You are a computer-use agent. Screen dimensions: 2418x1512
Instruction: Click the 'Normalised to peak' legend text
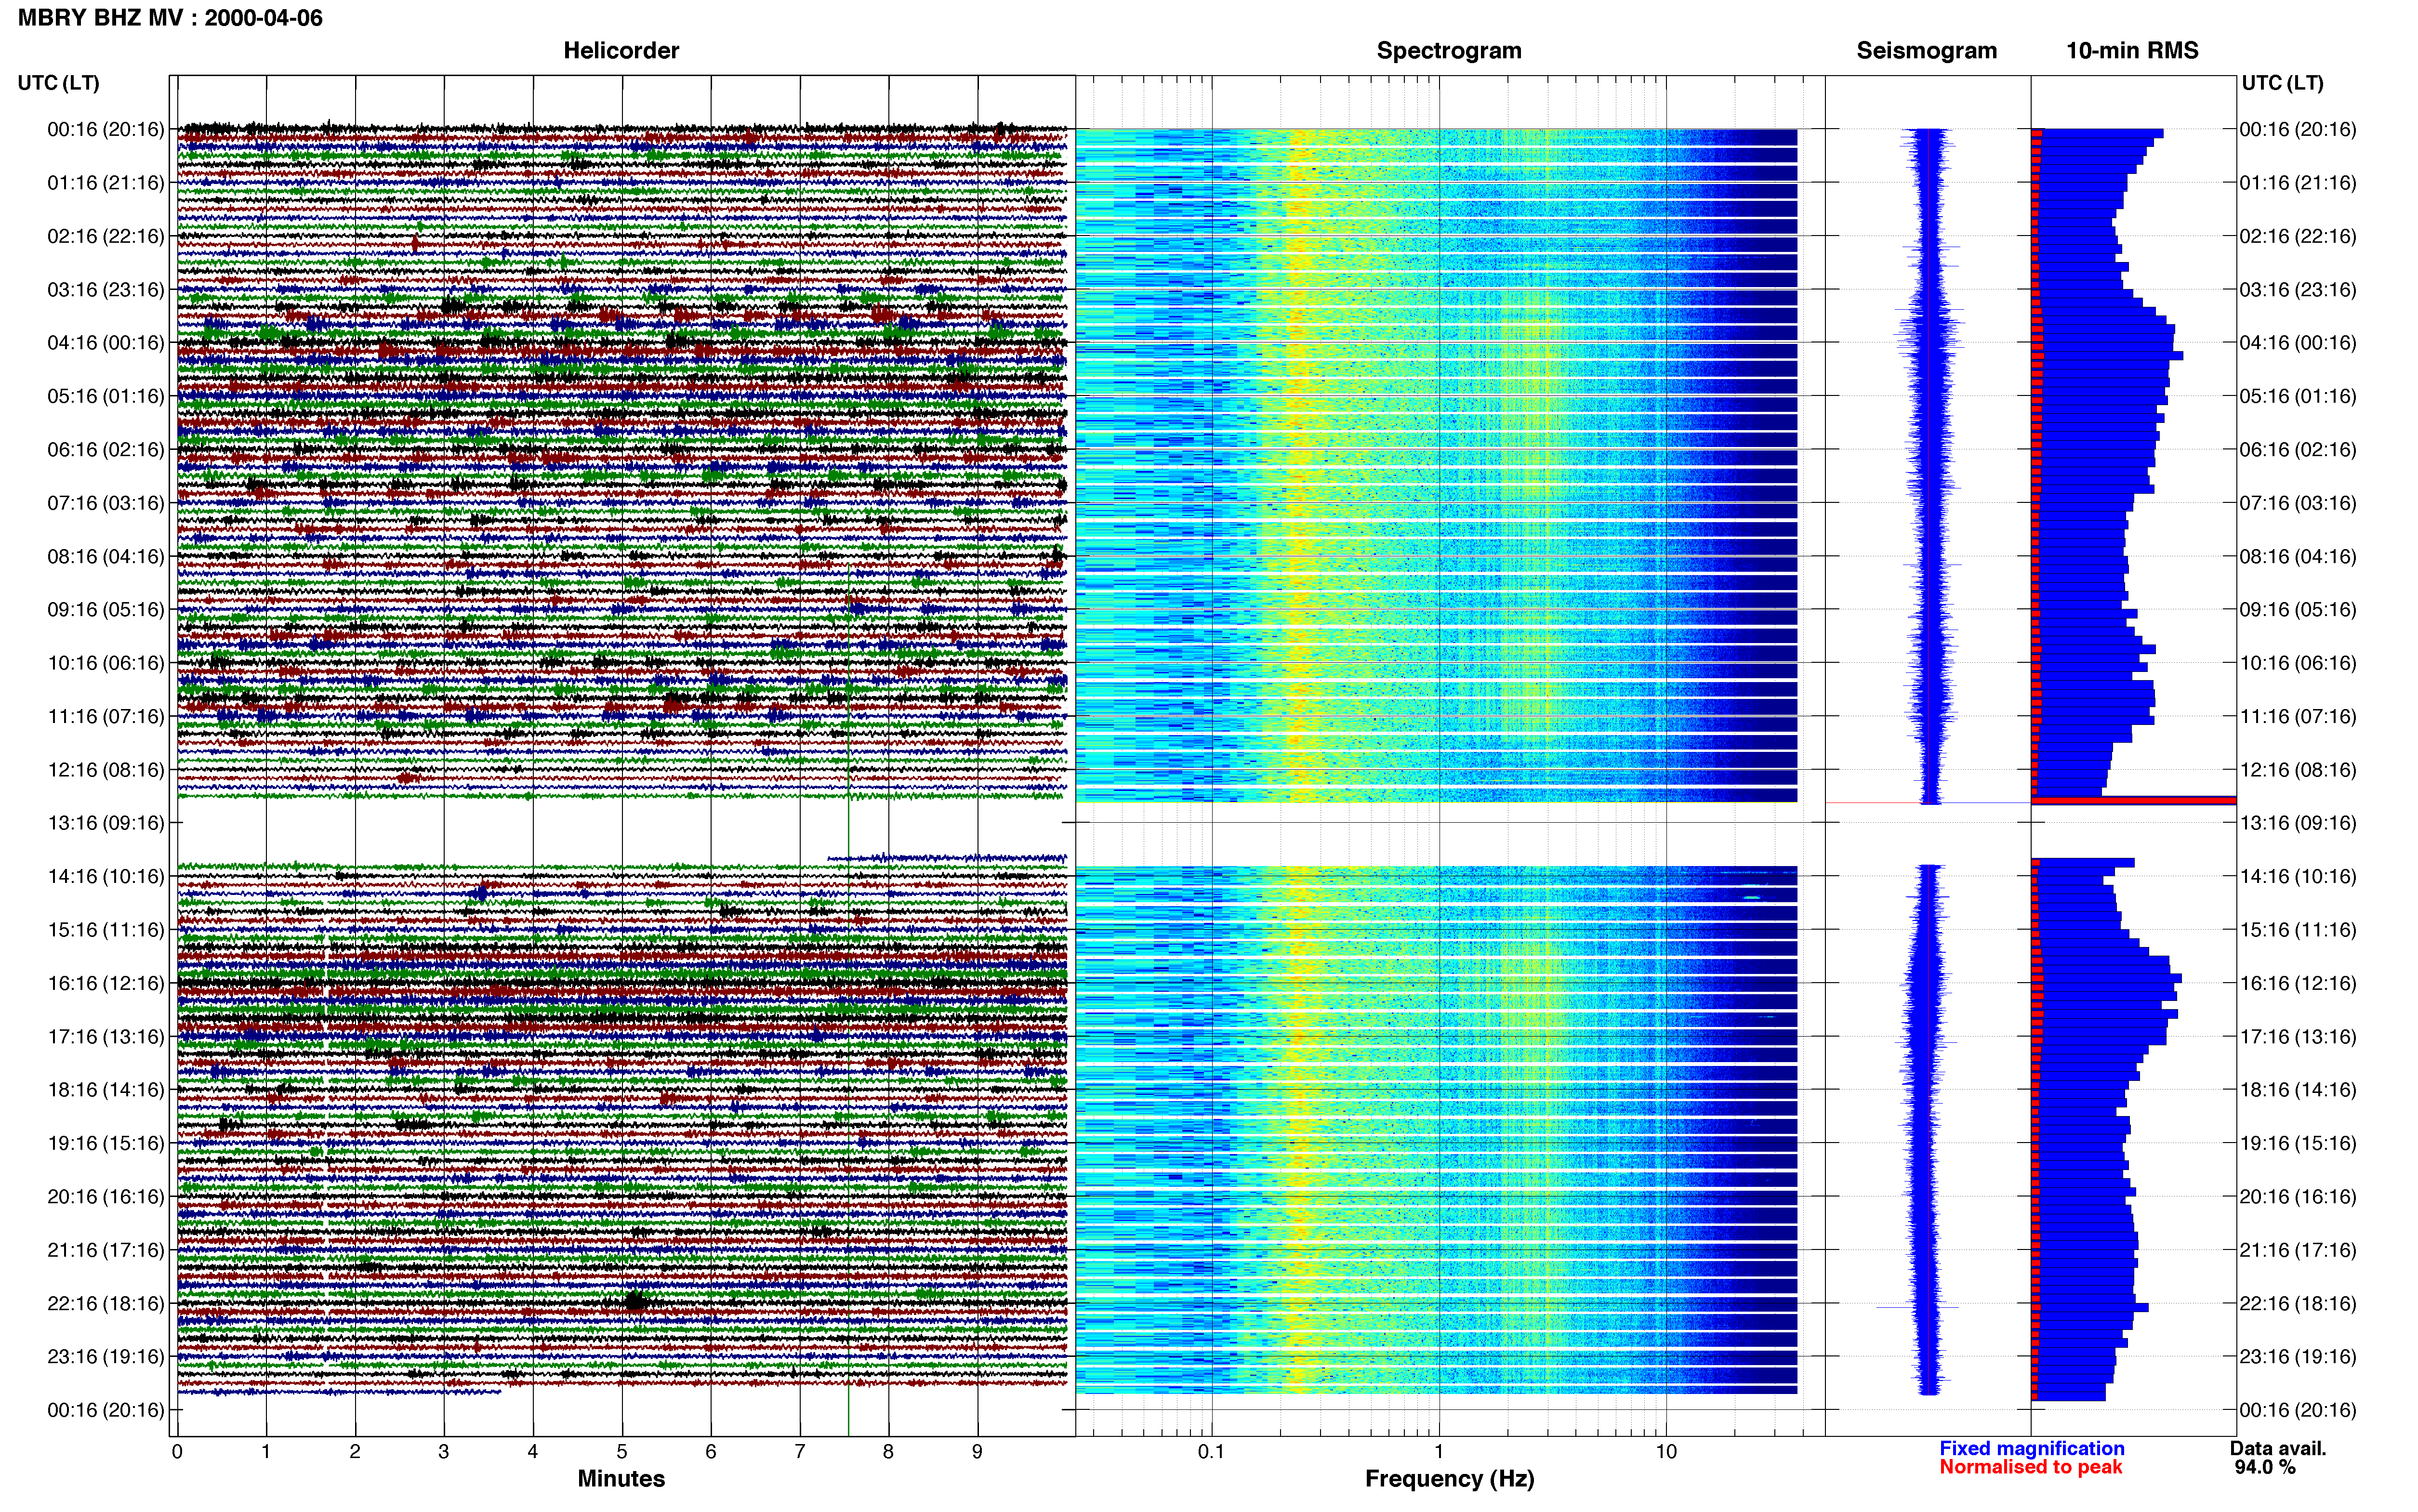coord(2030,1467)
